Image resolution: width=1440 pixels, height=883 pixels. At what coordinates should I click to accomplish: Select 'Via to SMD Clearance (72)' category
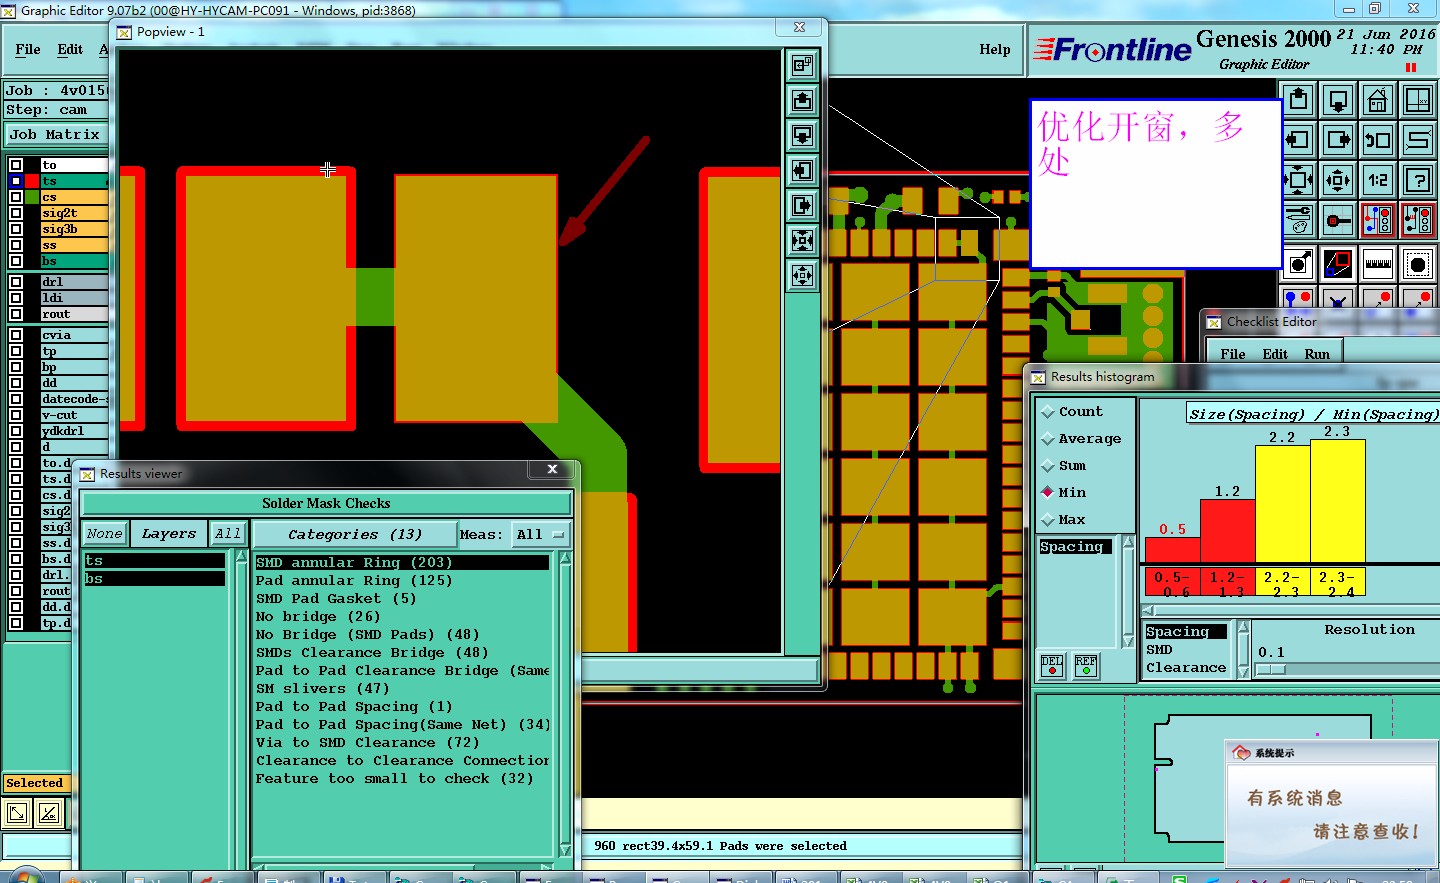coord(402,743)
